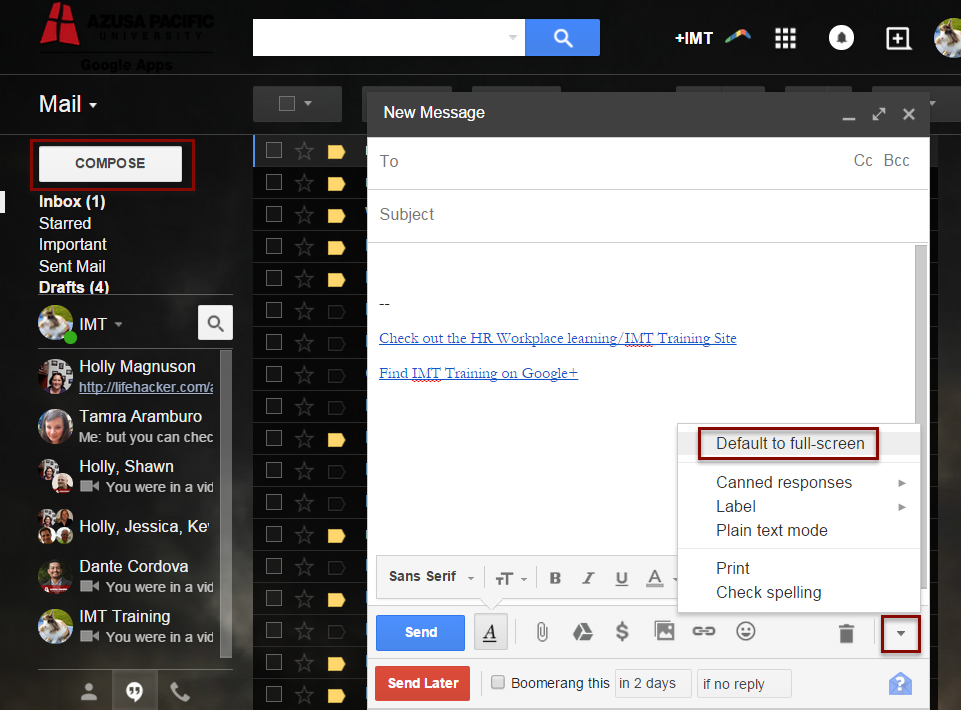Viewport: 961px width, 710px height.
Task: Click the blue search button
Action: click(x=562, y=37)
